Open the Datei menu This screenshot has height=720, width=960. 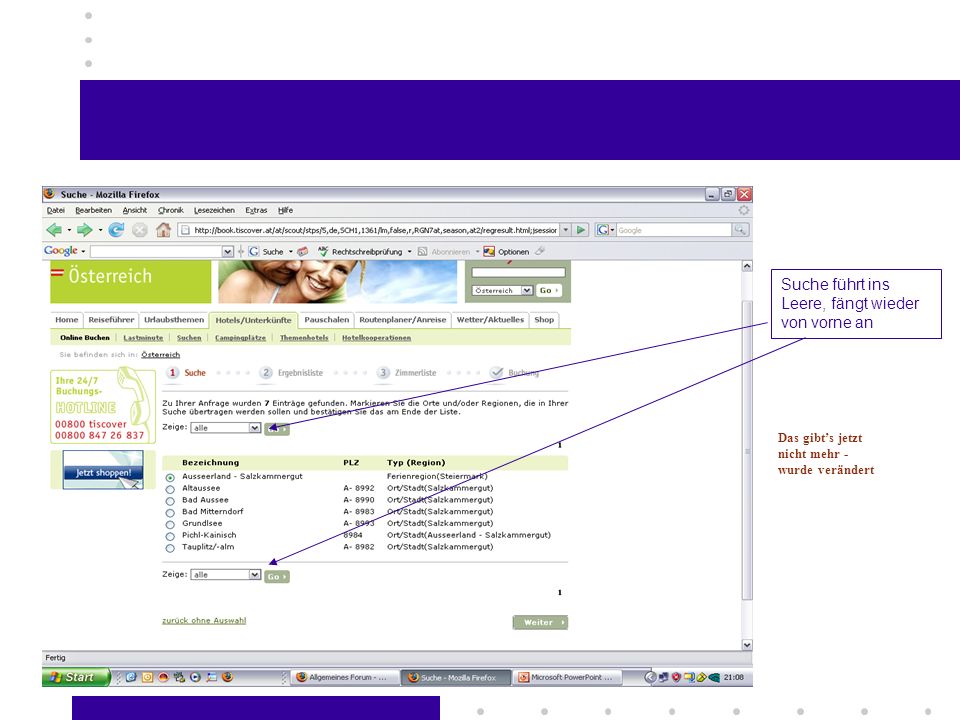(55, 210)
